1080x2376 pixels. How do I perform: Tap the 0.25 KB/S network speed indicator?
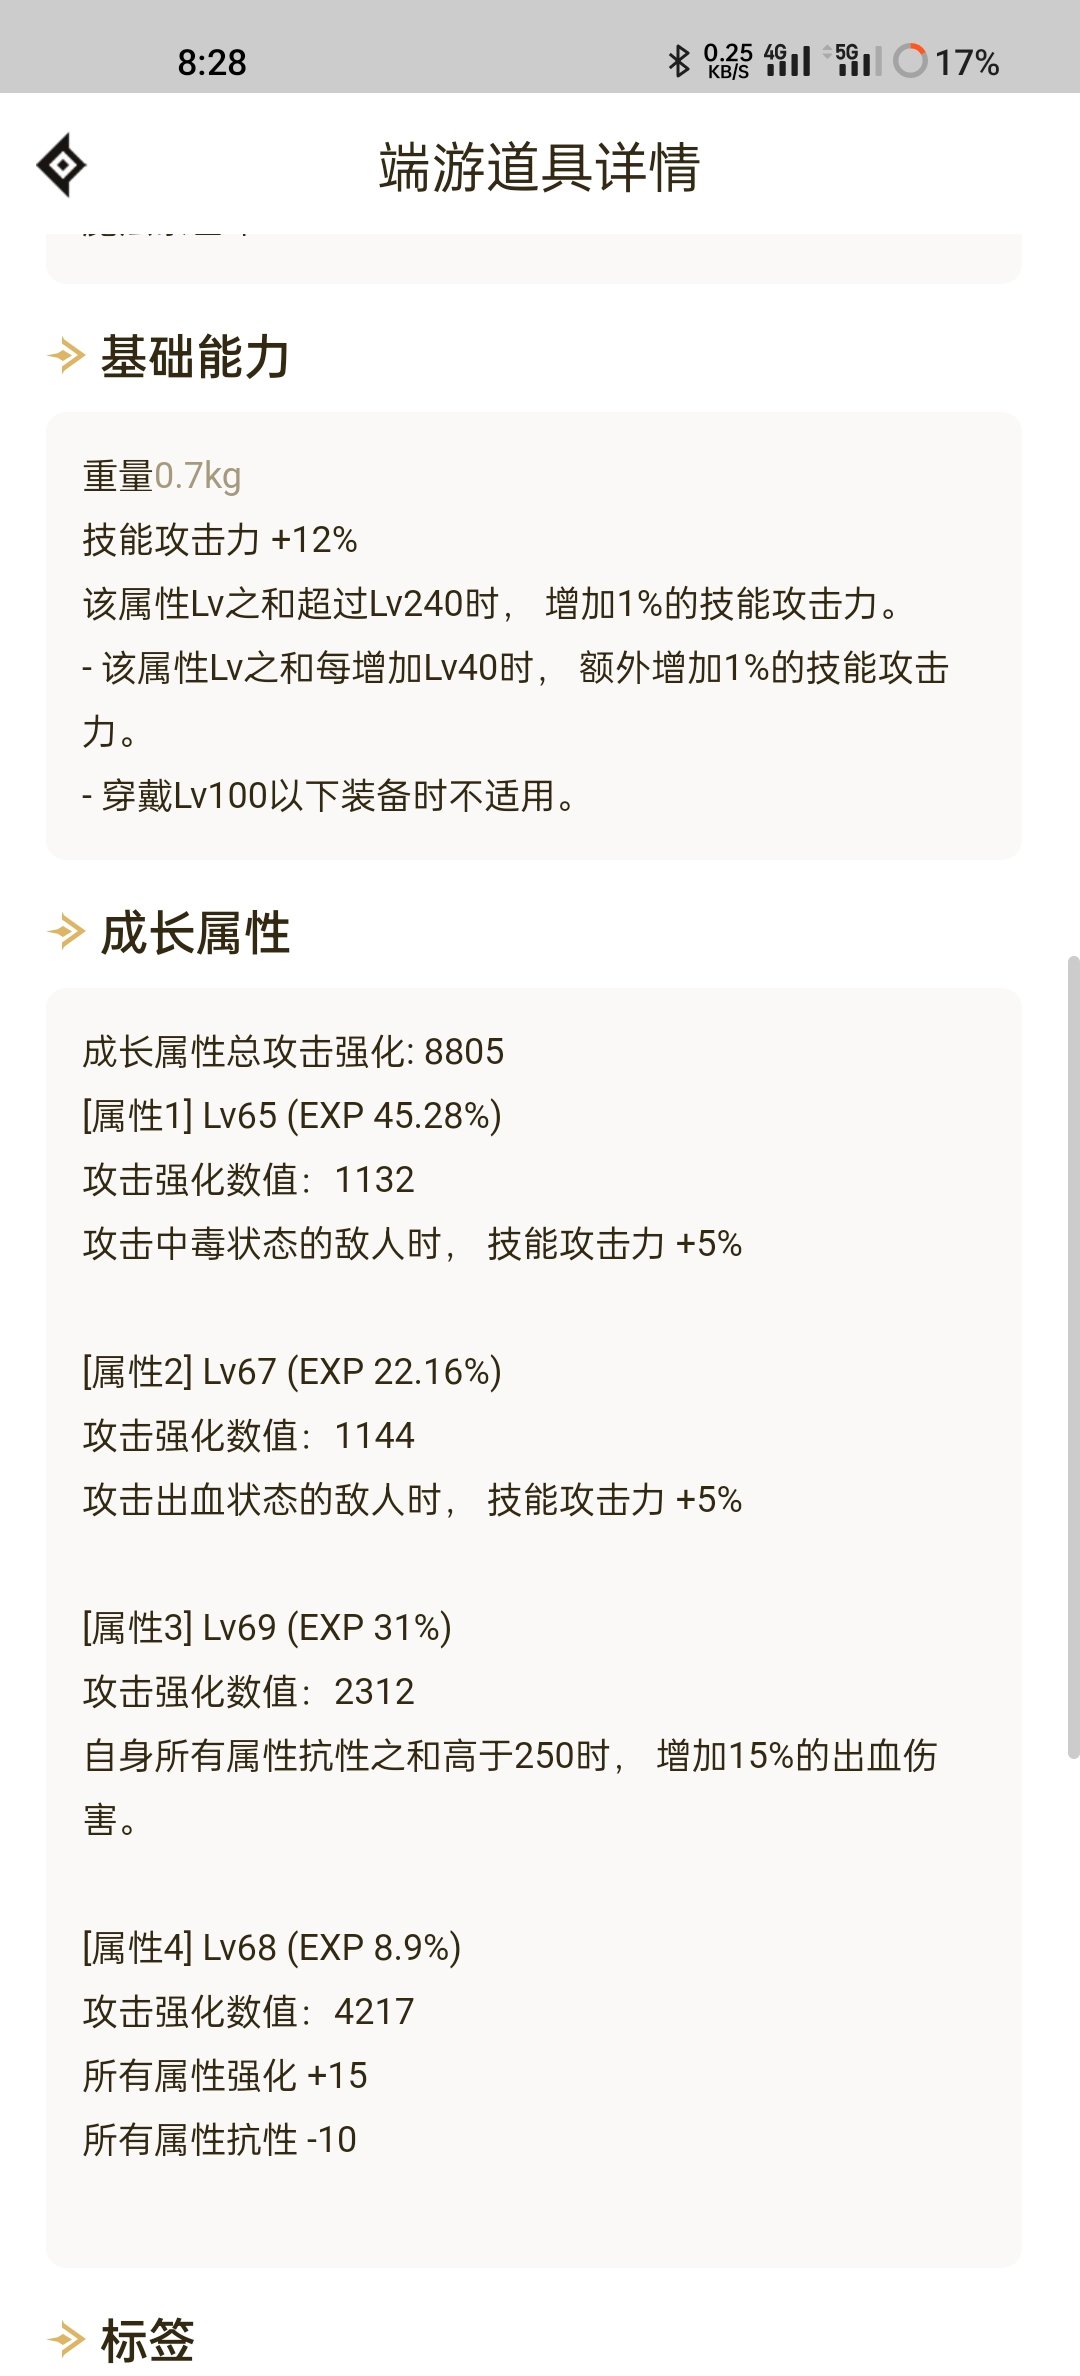[x=728, y=61]
